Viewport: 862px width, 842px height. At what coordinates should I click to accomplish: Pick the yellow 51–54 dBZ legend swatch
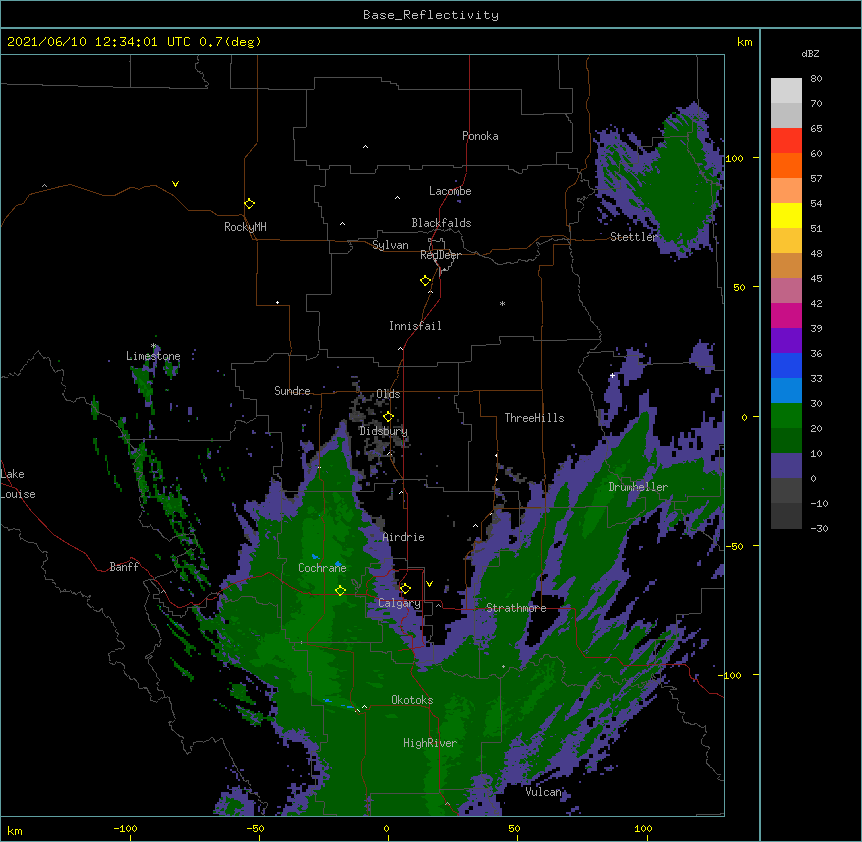[x=786, y=215]
